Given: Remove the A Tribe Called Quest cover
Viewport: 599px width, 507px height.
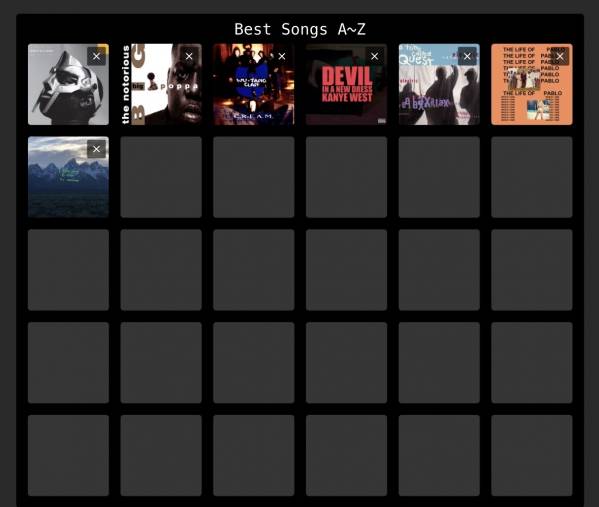Looking at the screenshot, I should pyautogui.click(x=467, y=57).
